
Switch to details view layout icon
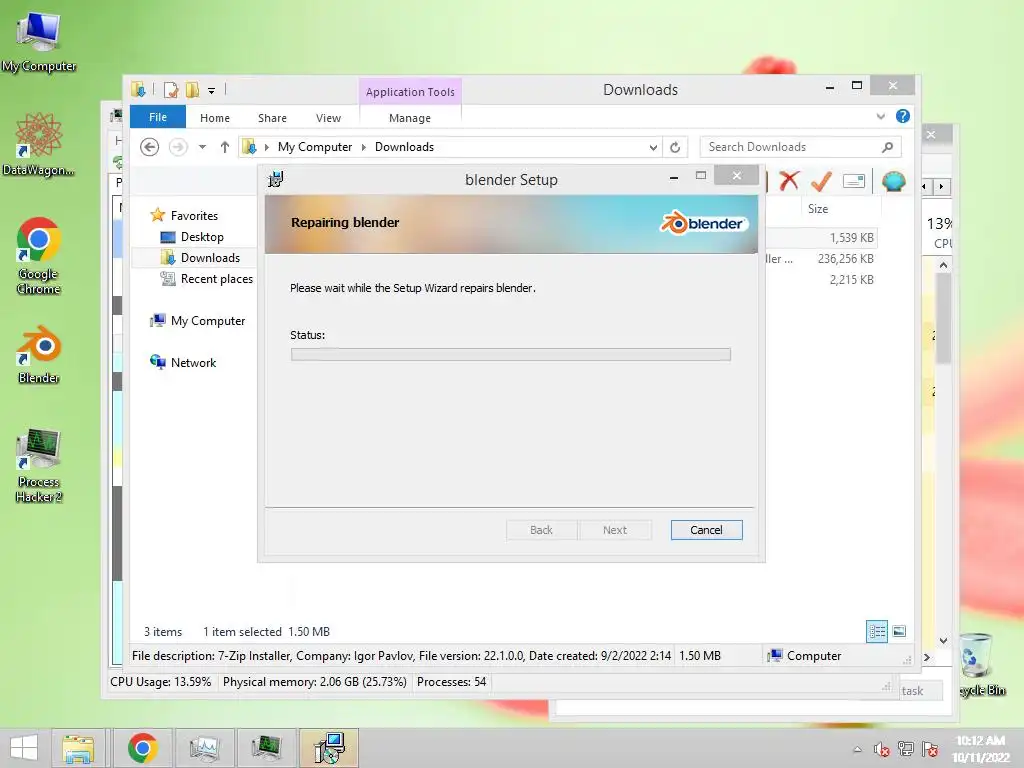coord(876,631)
